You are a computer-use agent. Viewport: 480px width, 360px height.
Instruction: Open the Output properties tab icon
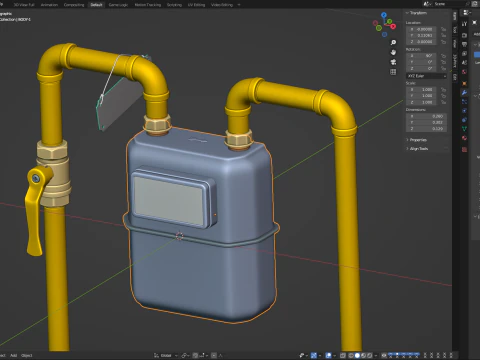[x=464, y=44]
